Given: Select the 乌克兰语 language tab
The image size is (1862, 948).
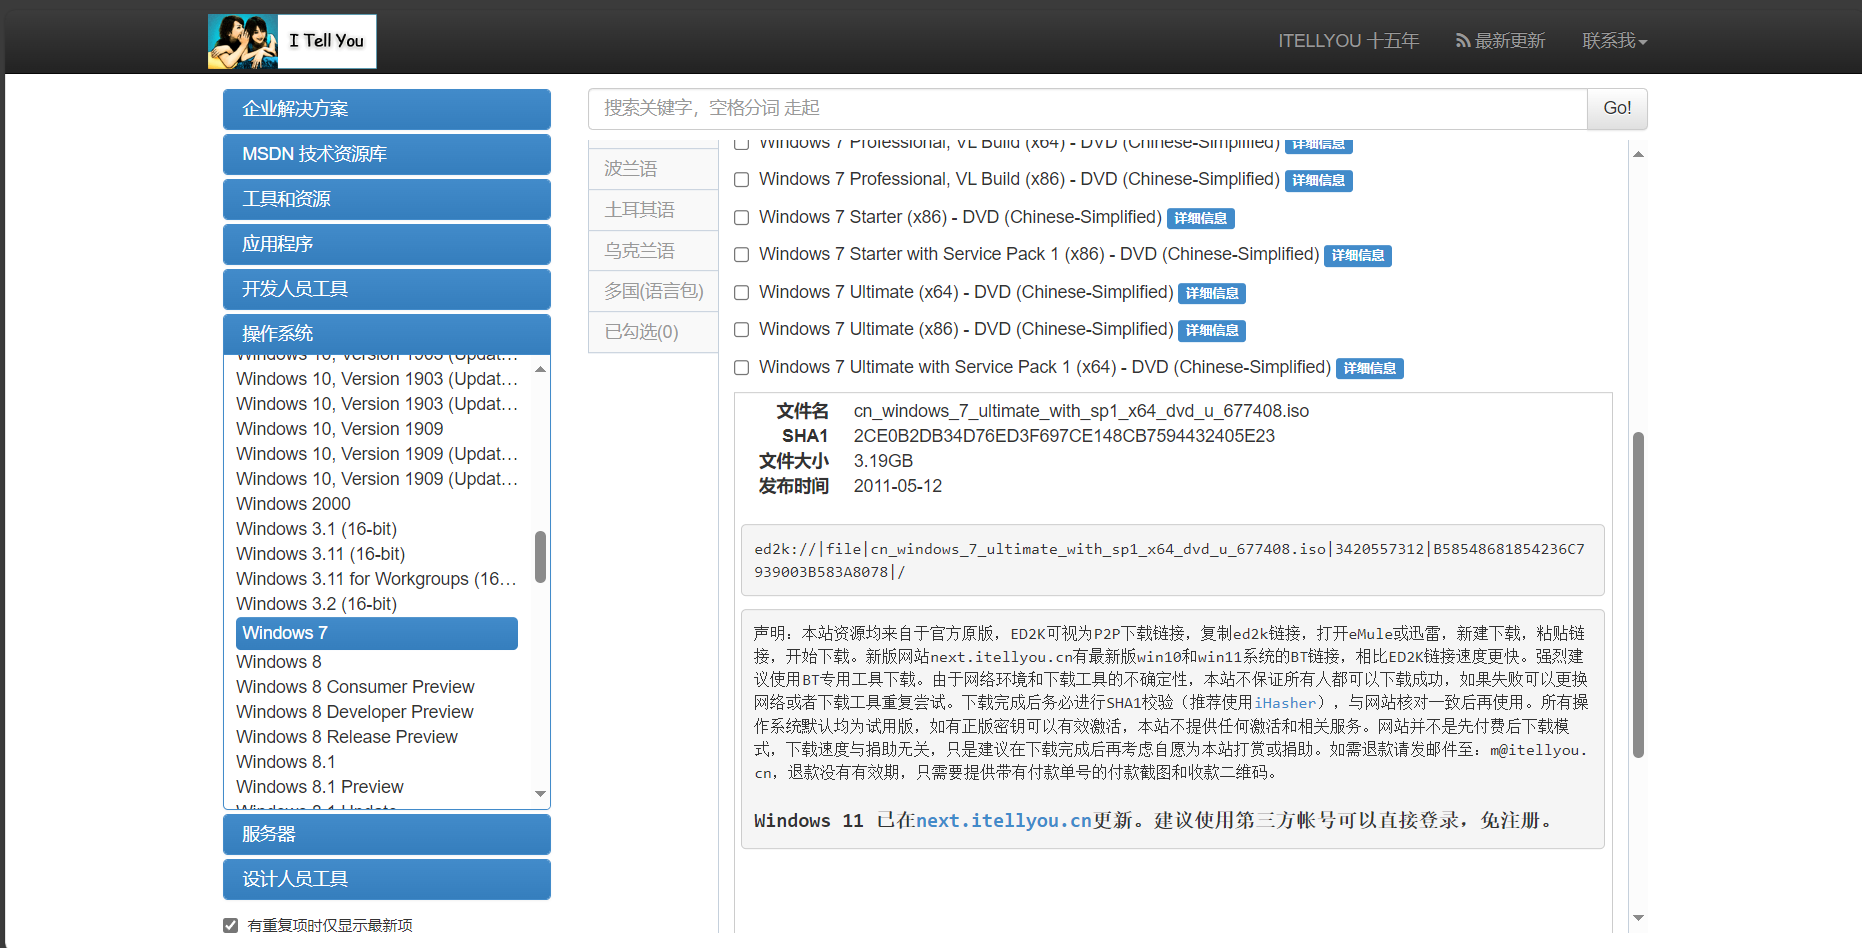Looking at the screenshot, I should point(653,251).
